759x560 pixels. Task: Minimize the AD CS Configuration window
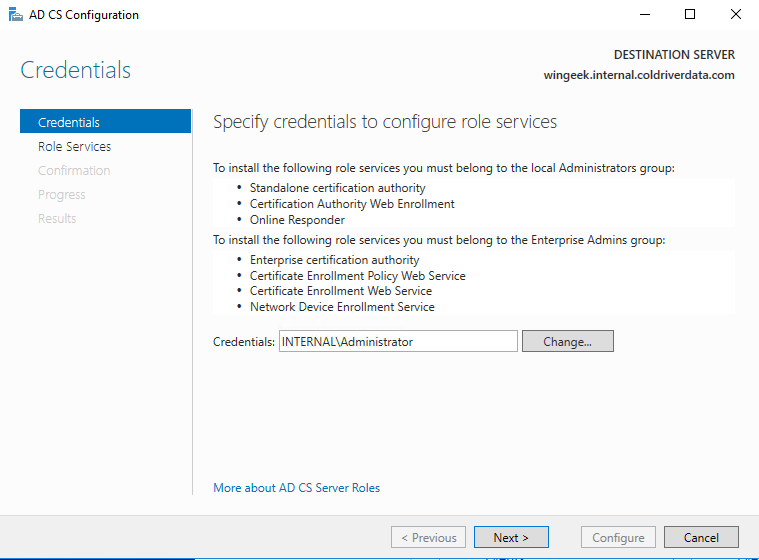coord(643,15)
